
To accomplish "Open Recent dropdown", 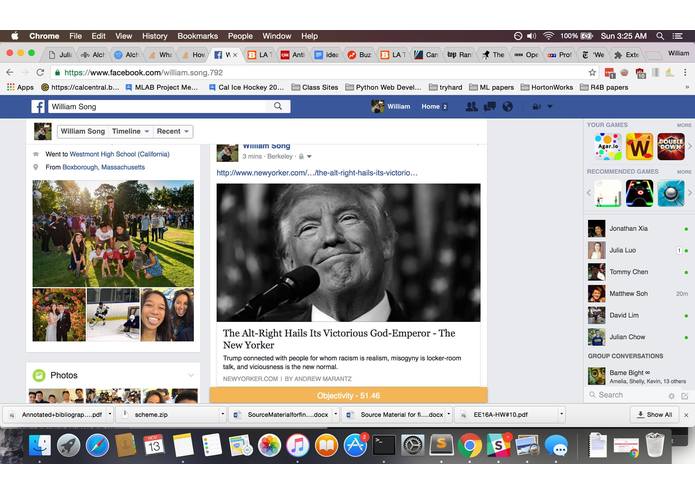I will coord(173,131).
